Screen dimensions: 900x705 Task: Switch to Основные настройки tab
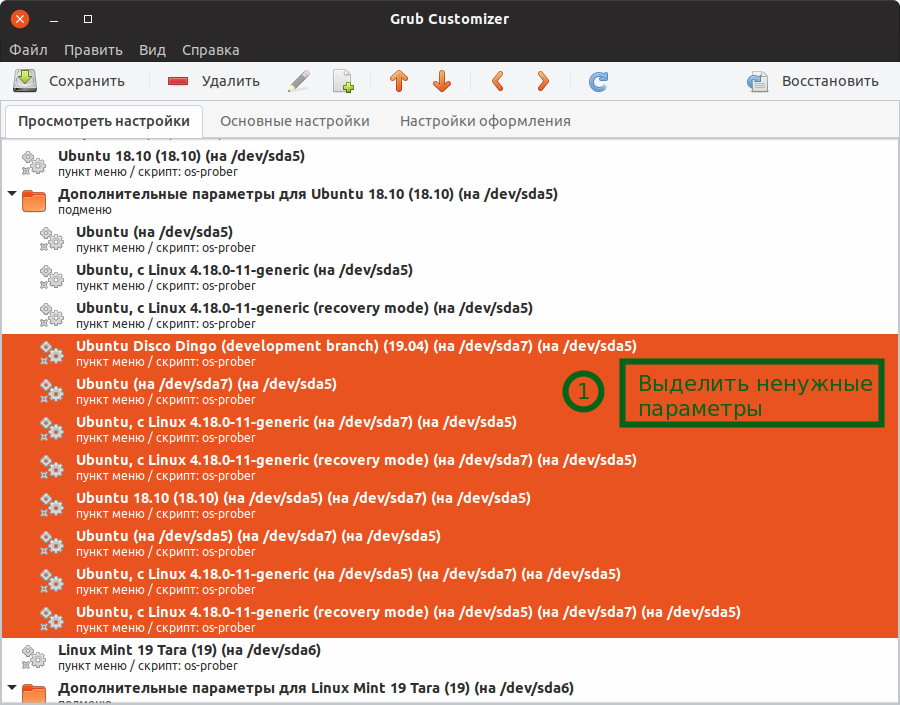click(294, 121)
